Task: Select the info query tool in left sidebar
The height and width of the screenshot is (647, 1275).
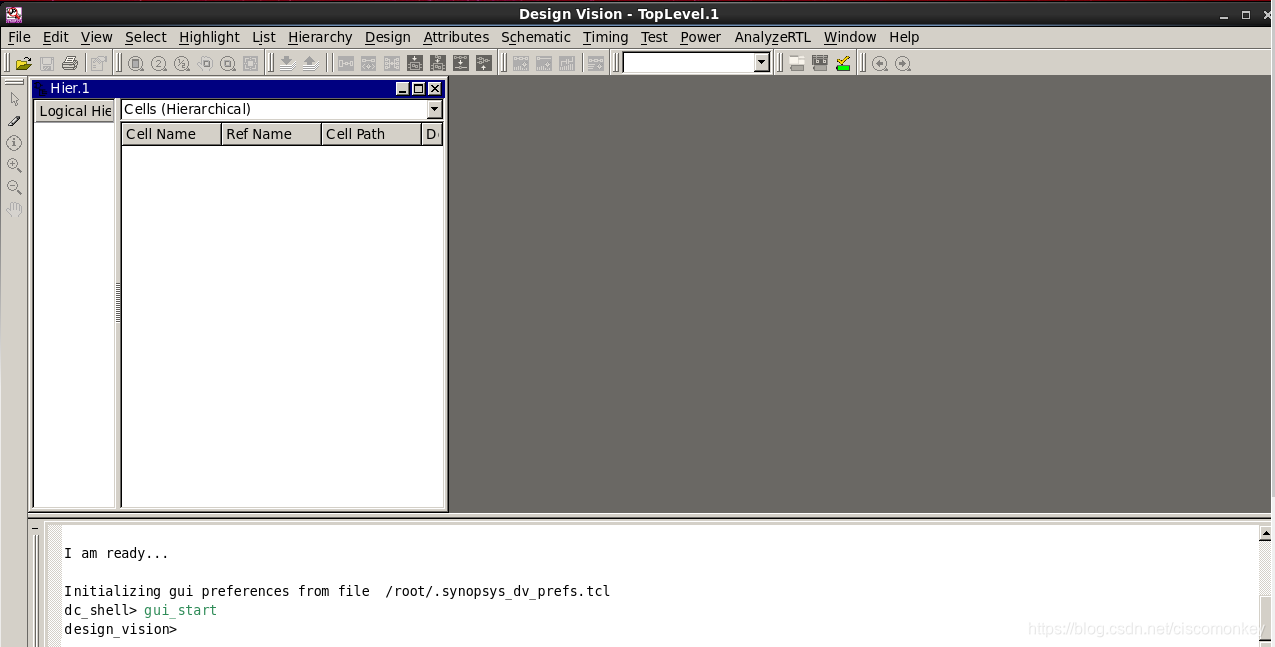Action: pyautogui.click(x=14, y=143)
